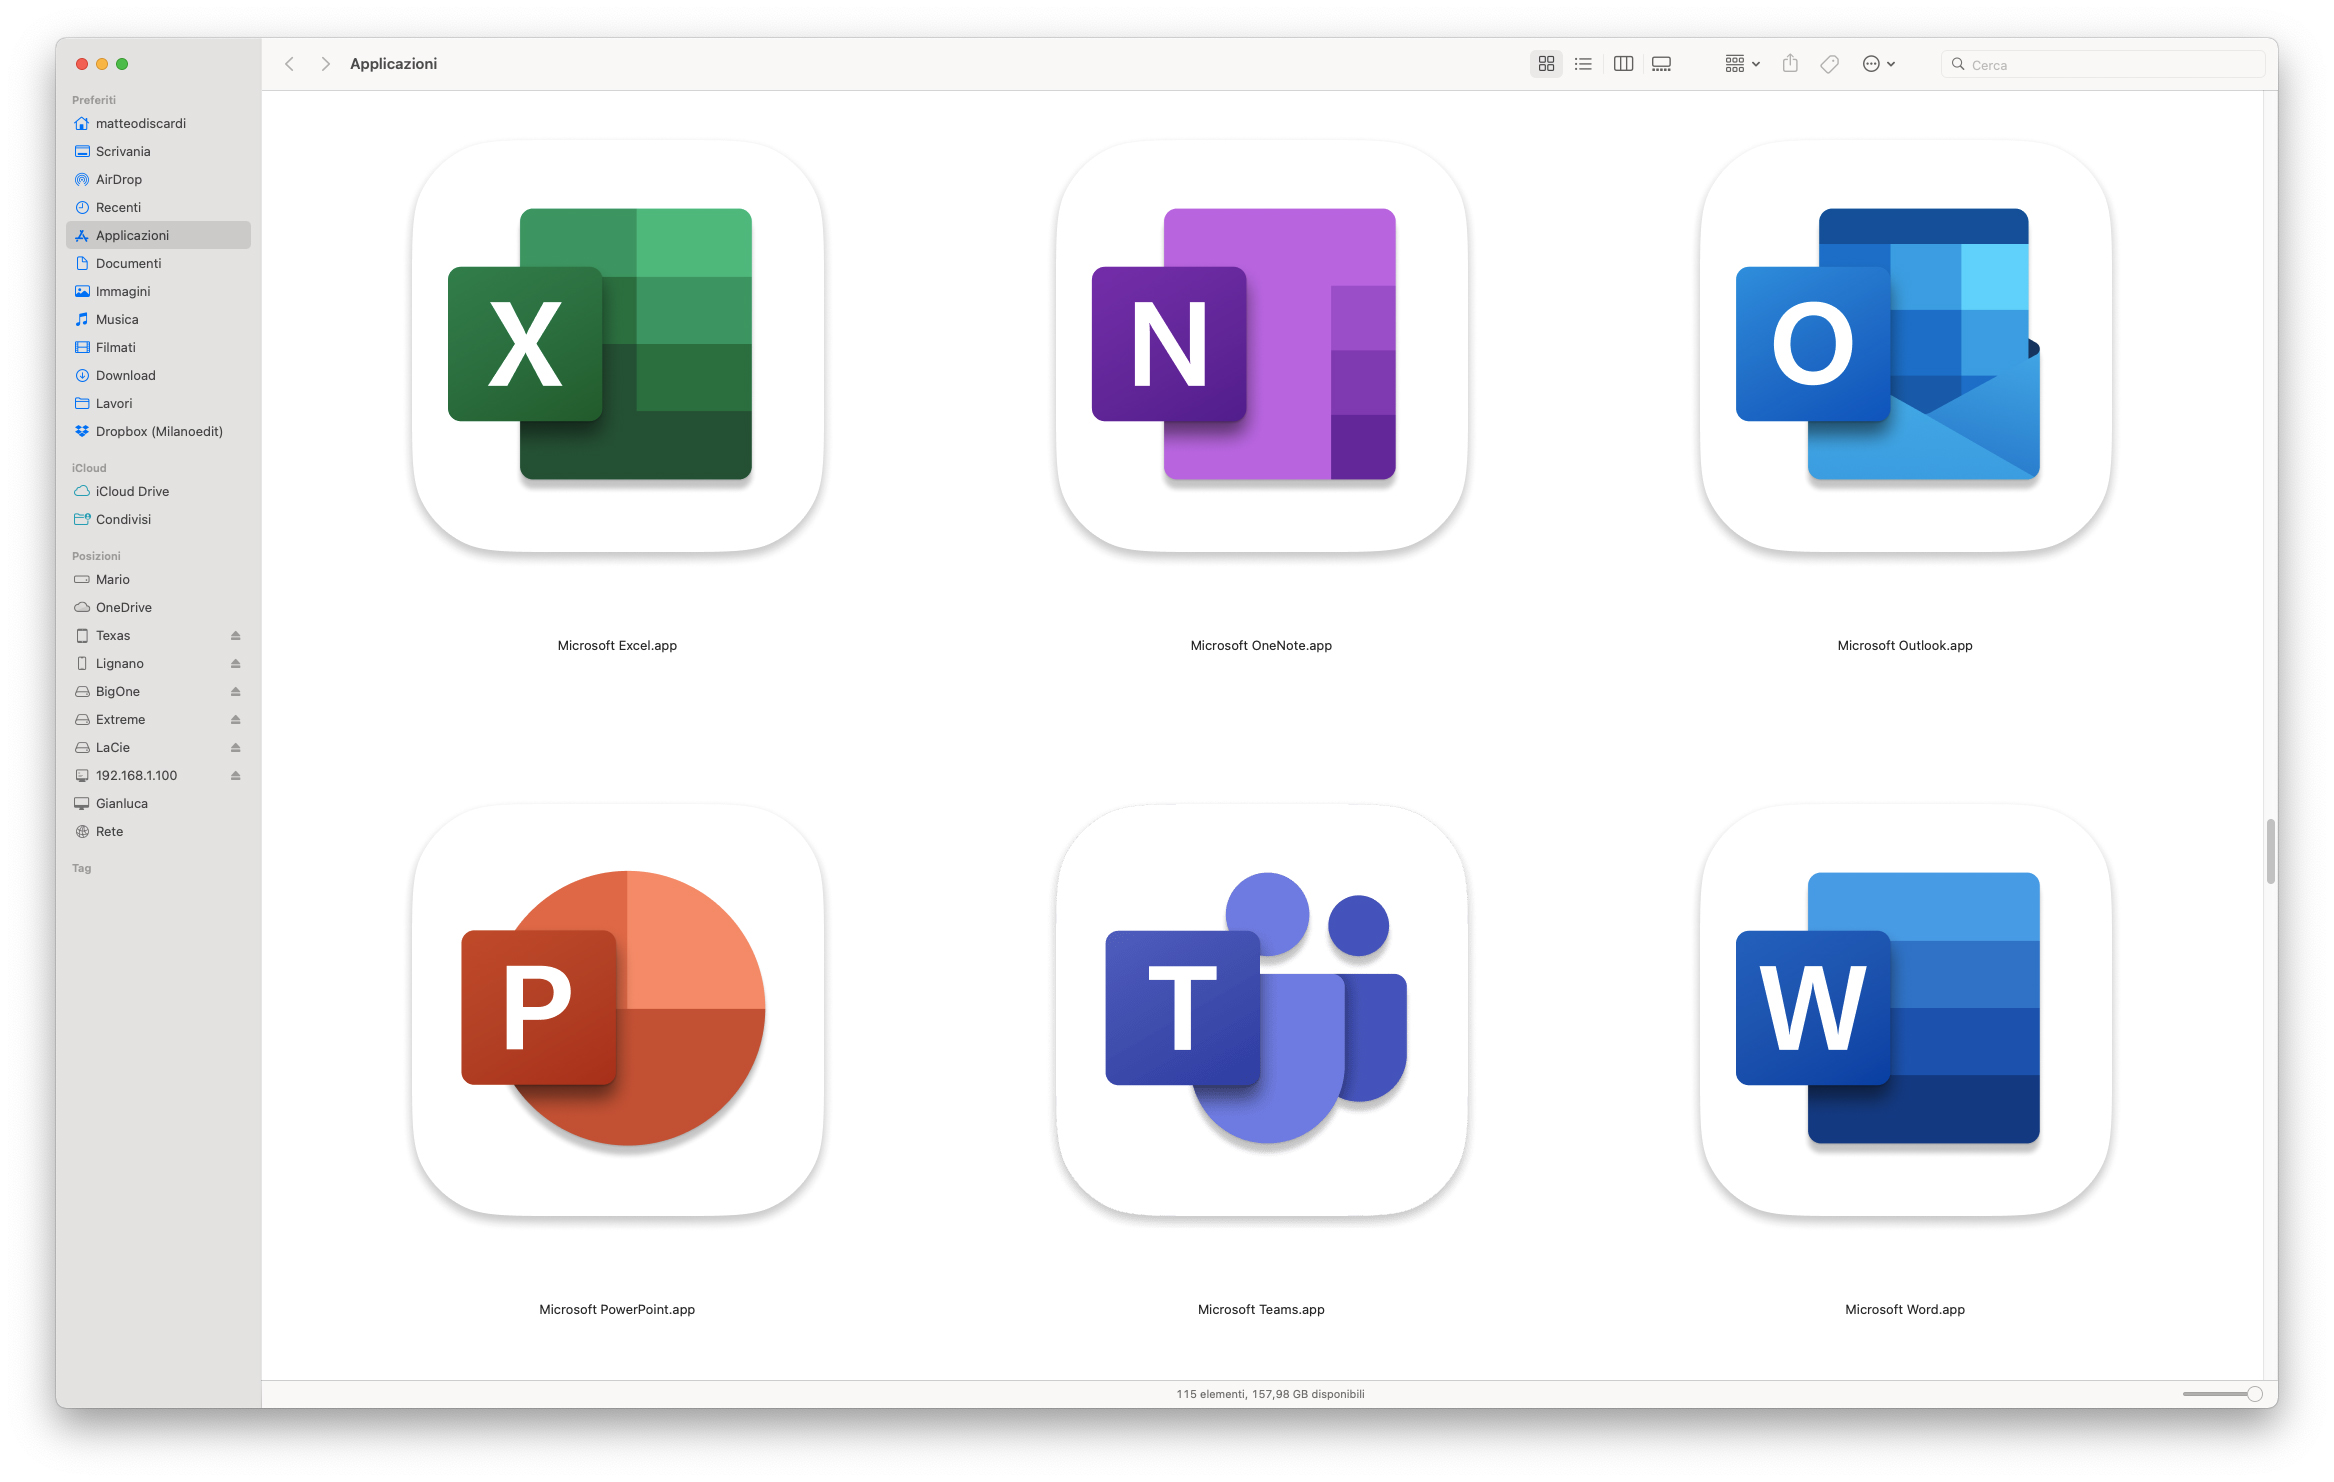Eject the Texas volume
The width and height of the screenshot is (2334, 1482).
point(236,636)
